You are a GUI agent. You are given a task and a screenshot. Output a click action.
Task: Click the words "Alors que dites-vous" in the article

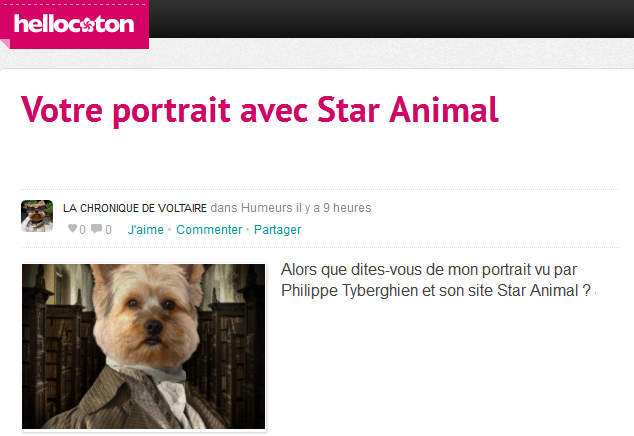[351, 270]
